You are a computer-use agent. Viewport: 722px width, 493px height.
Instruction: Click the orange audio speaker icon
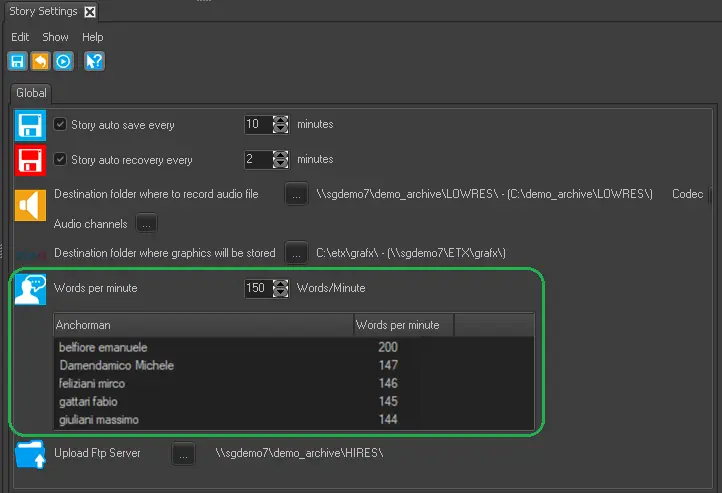coord(30,204)
